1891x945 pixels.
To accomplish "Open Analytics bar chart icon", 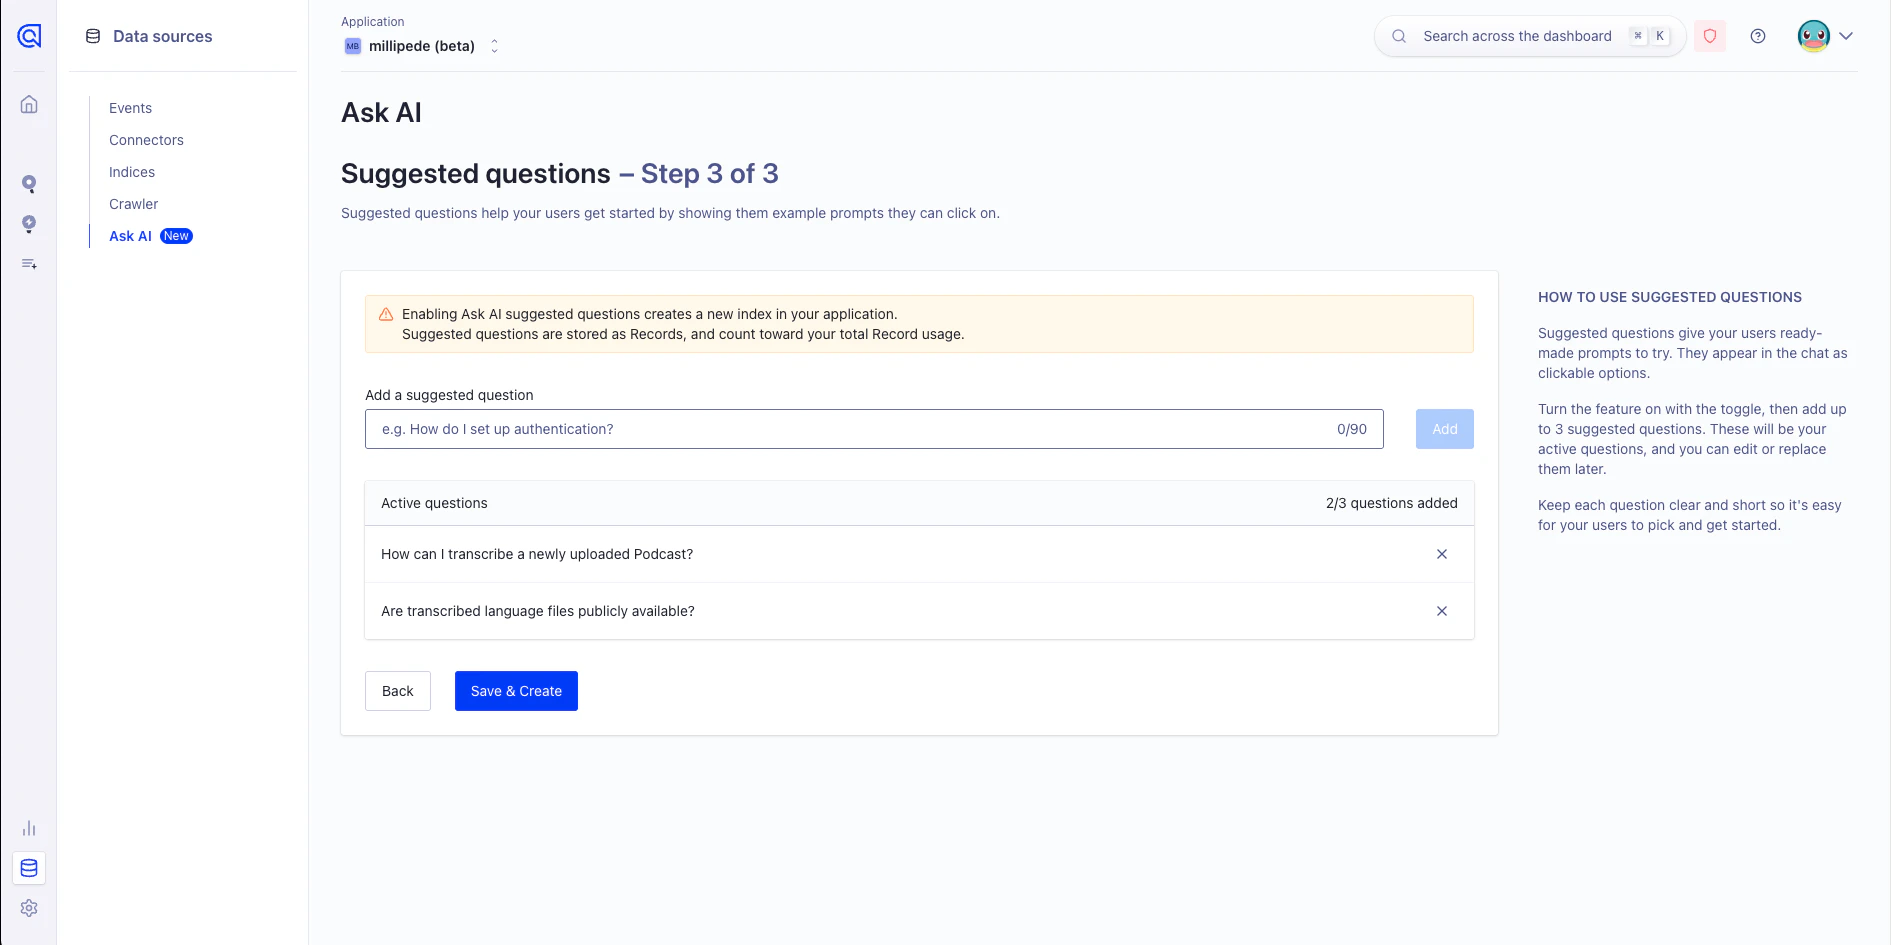I will pos(28,828).
